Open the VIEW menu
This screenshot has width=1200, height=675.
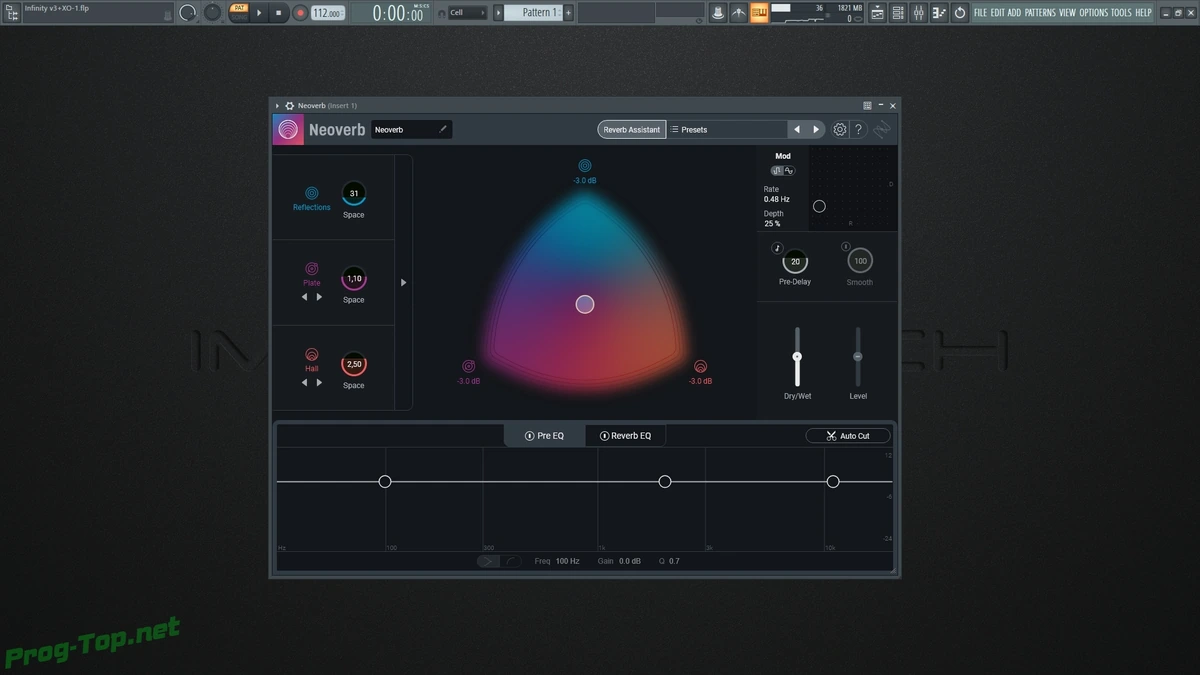(1067, 13)
